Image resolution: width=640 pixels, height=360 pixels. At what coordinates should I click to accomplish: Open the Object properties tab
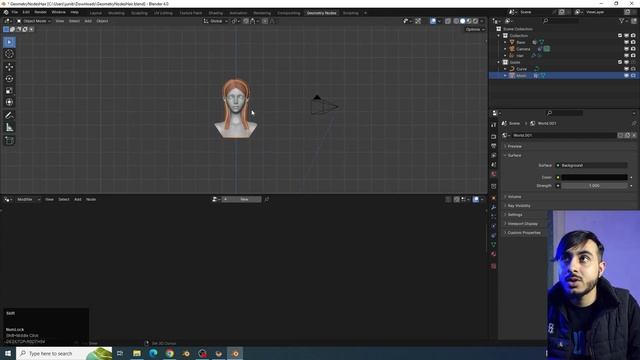[x=493, y=198]
